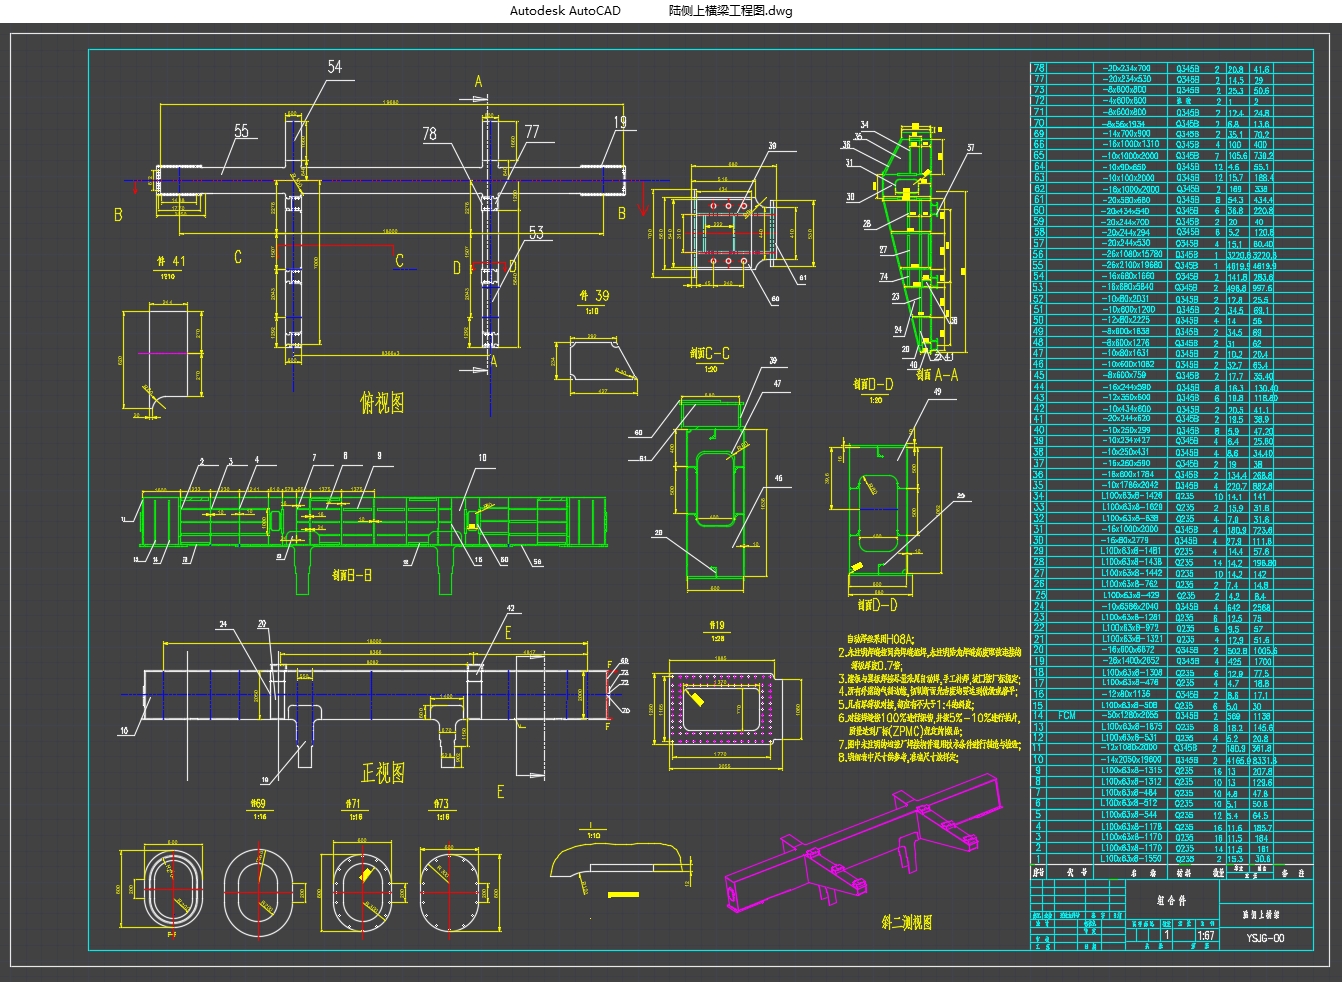Select the 件19 dotted rectangular flange drawing
Screen dimensions: 1342x982
tap(721, 708)
